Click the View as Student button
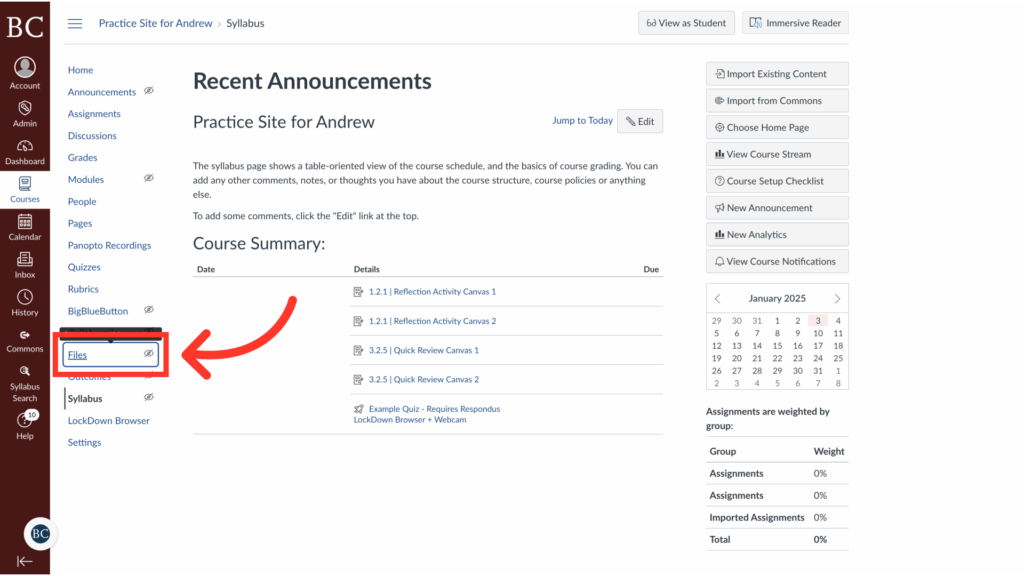This screenshot has height=576, width=1024. (686, 22)
